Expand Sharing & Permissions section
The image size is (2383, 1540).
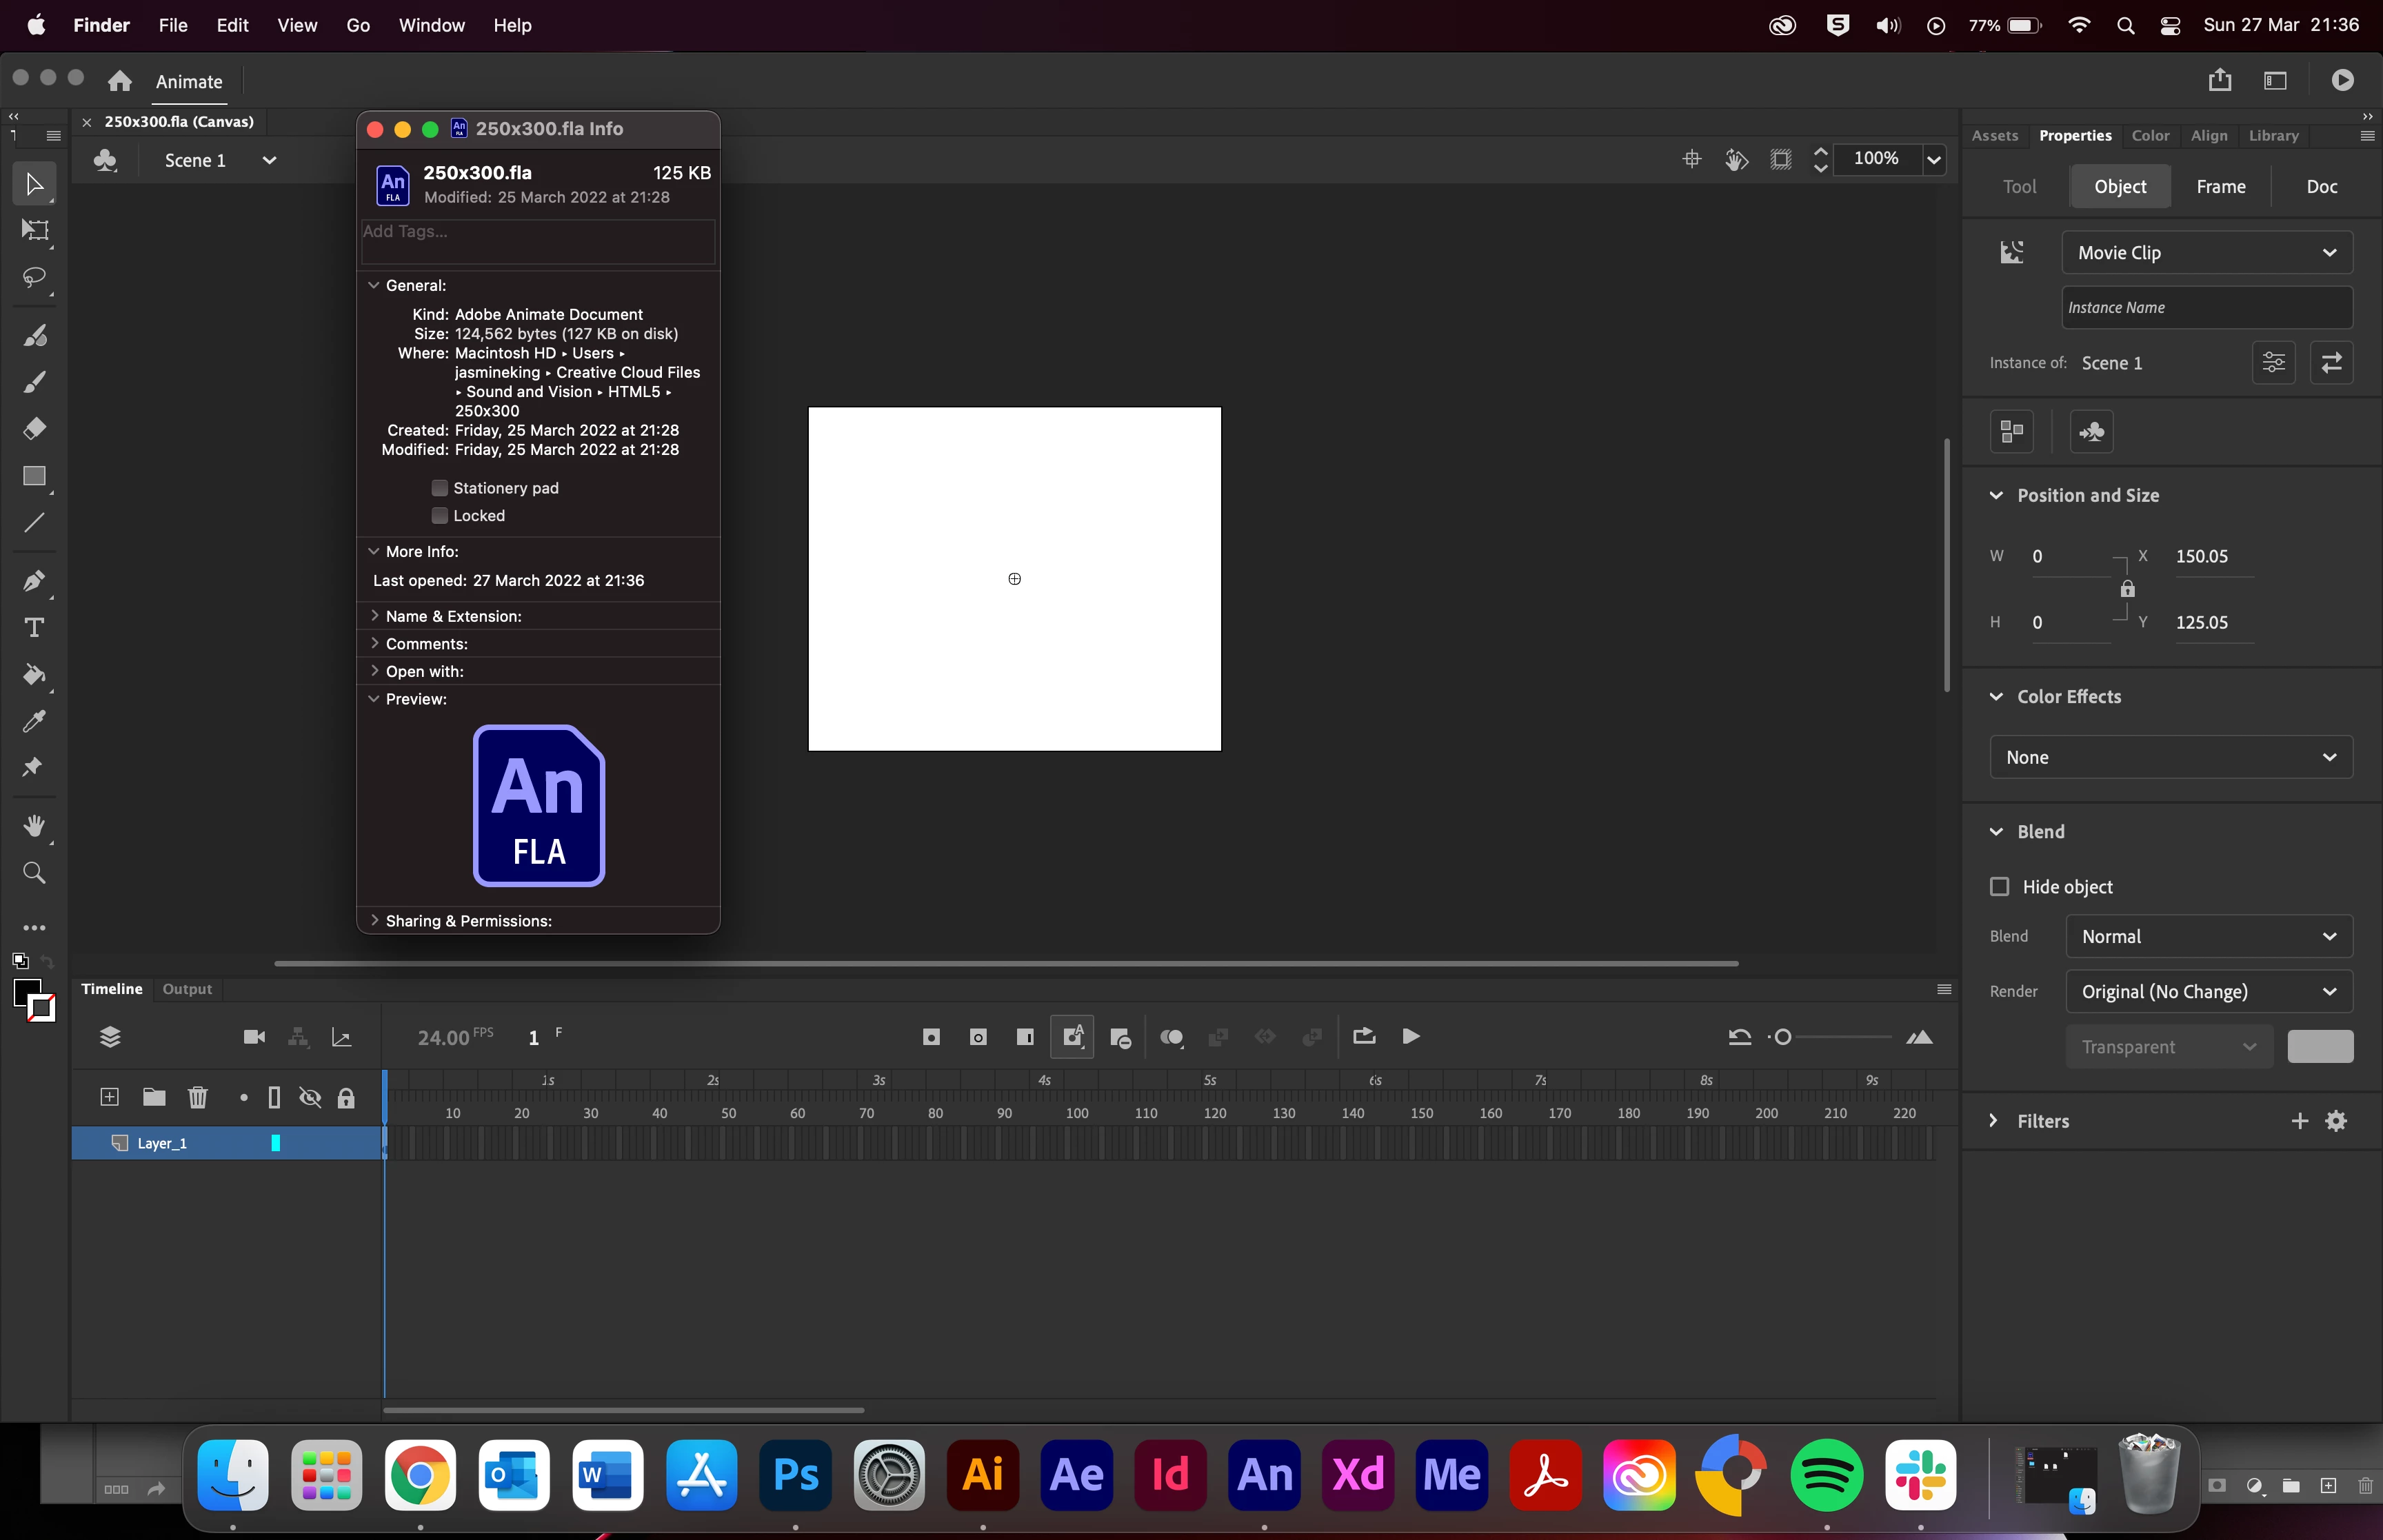tap(374, 921)
